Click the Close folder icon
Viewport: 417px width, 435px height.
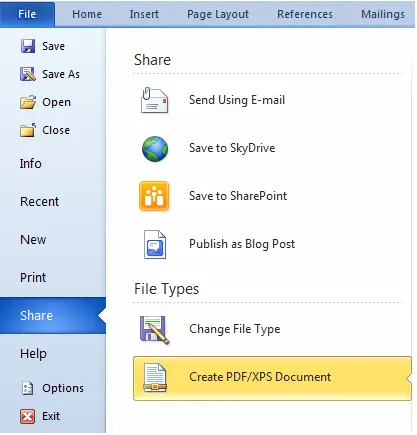coord(28,130)
